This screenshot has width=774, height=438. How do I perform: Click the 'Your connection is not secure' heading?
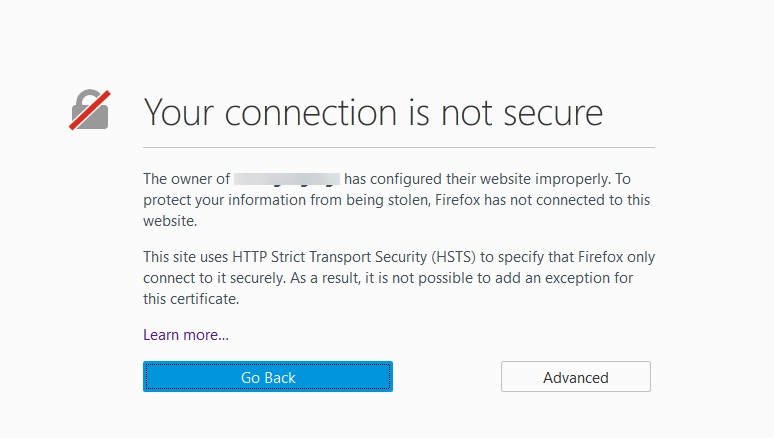pos(373,113)
